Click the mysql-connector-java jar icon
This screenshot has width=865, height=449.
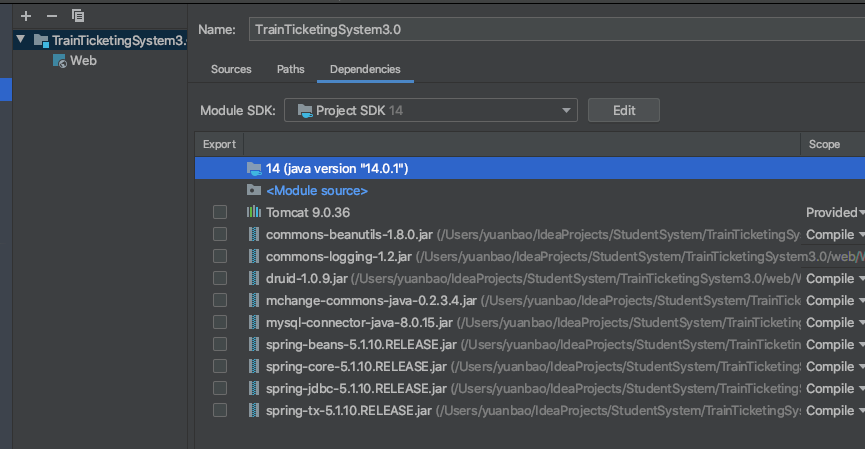254,323
